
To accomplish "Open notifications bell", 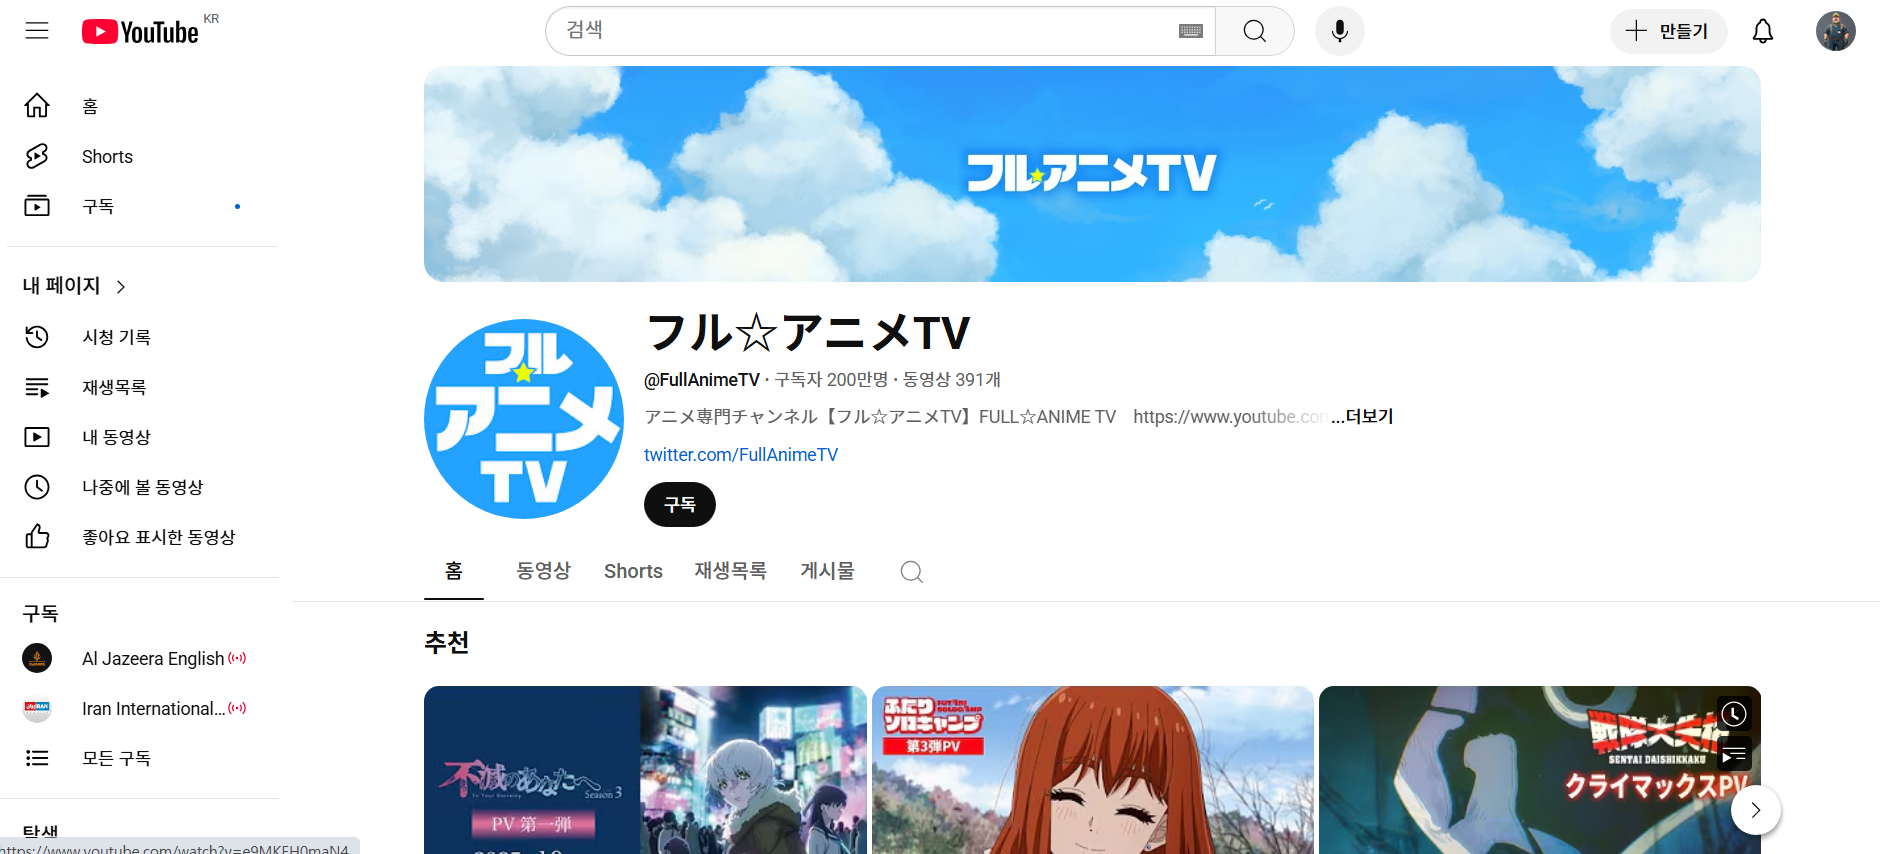I will click(1763, 31).
